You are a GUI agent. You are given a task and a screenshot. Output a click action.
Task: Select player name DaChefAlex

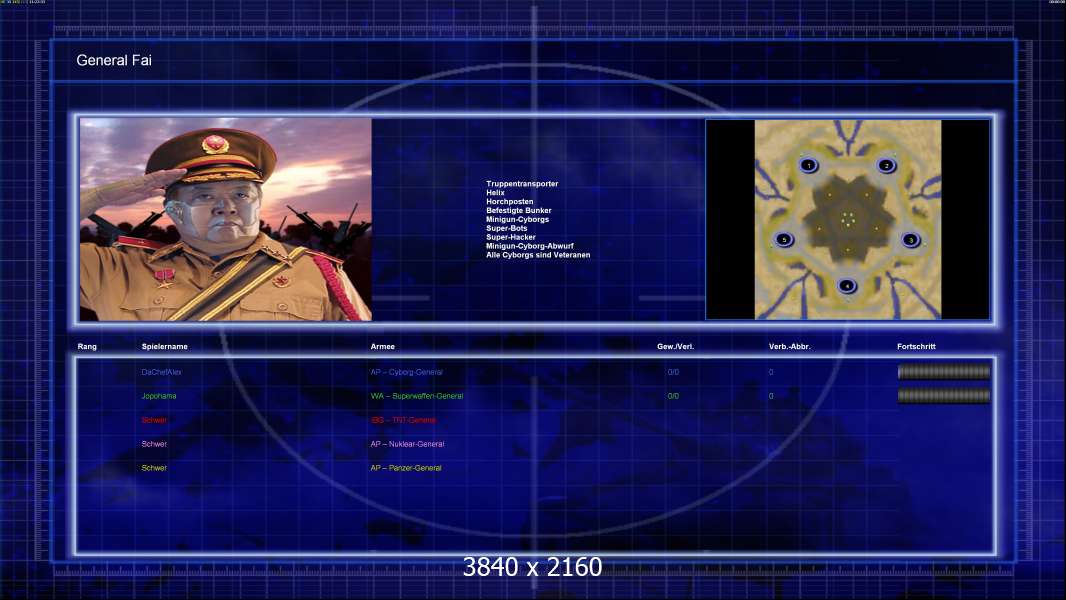161,372
